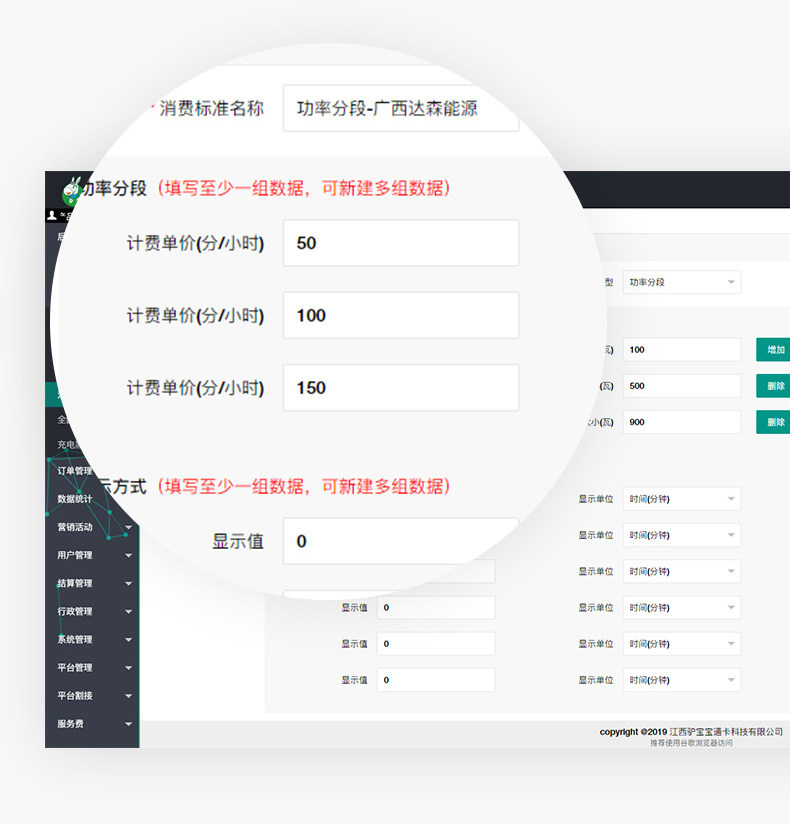Click the 推荐使用谷歌浏览器访问 footer note
This screenshot has width=790, height=824.
pyautogui.click(x=691, y=743)
